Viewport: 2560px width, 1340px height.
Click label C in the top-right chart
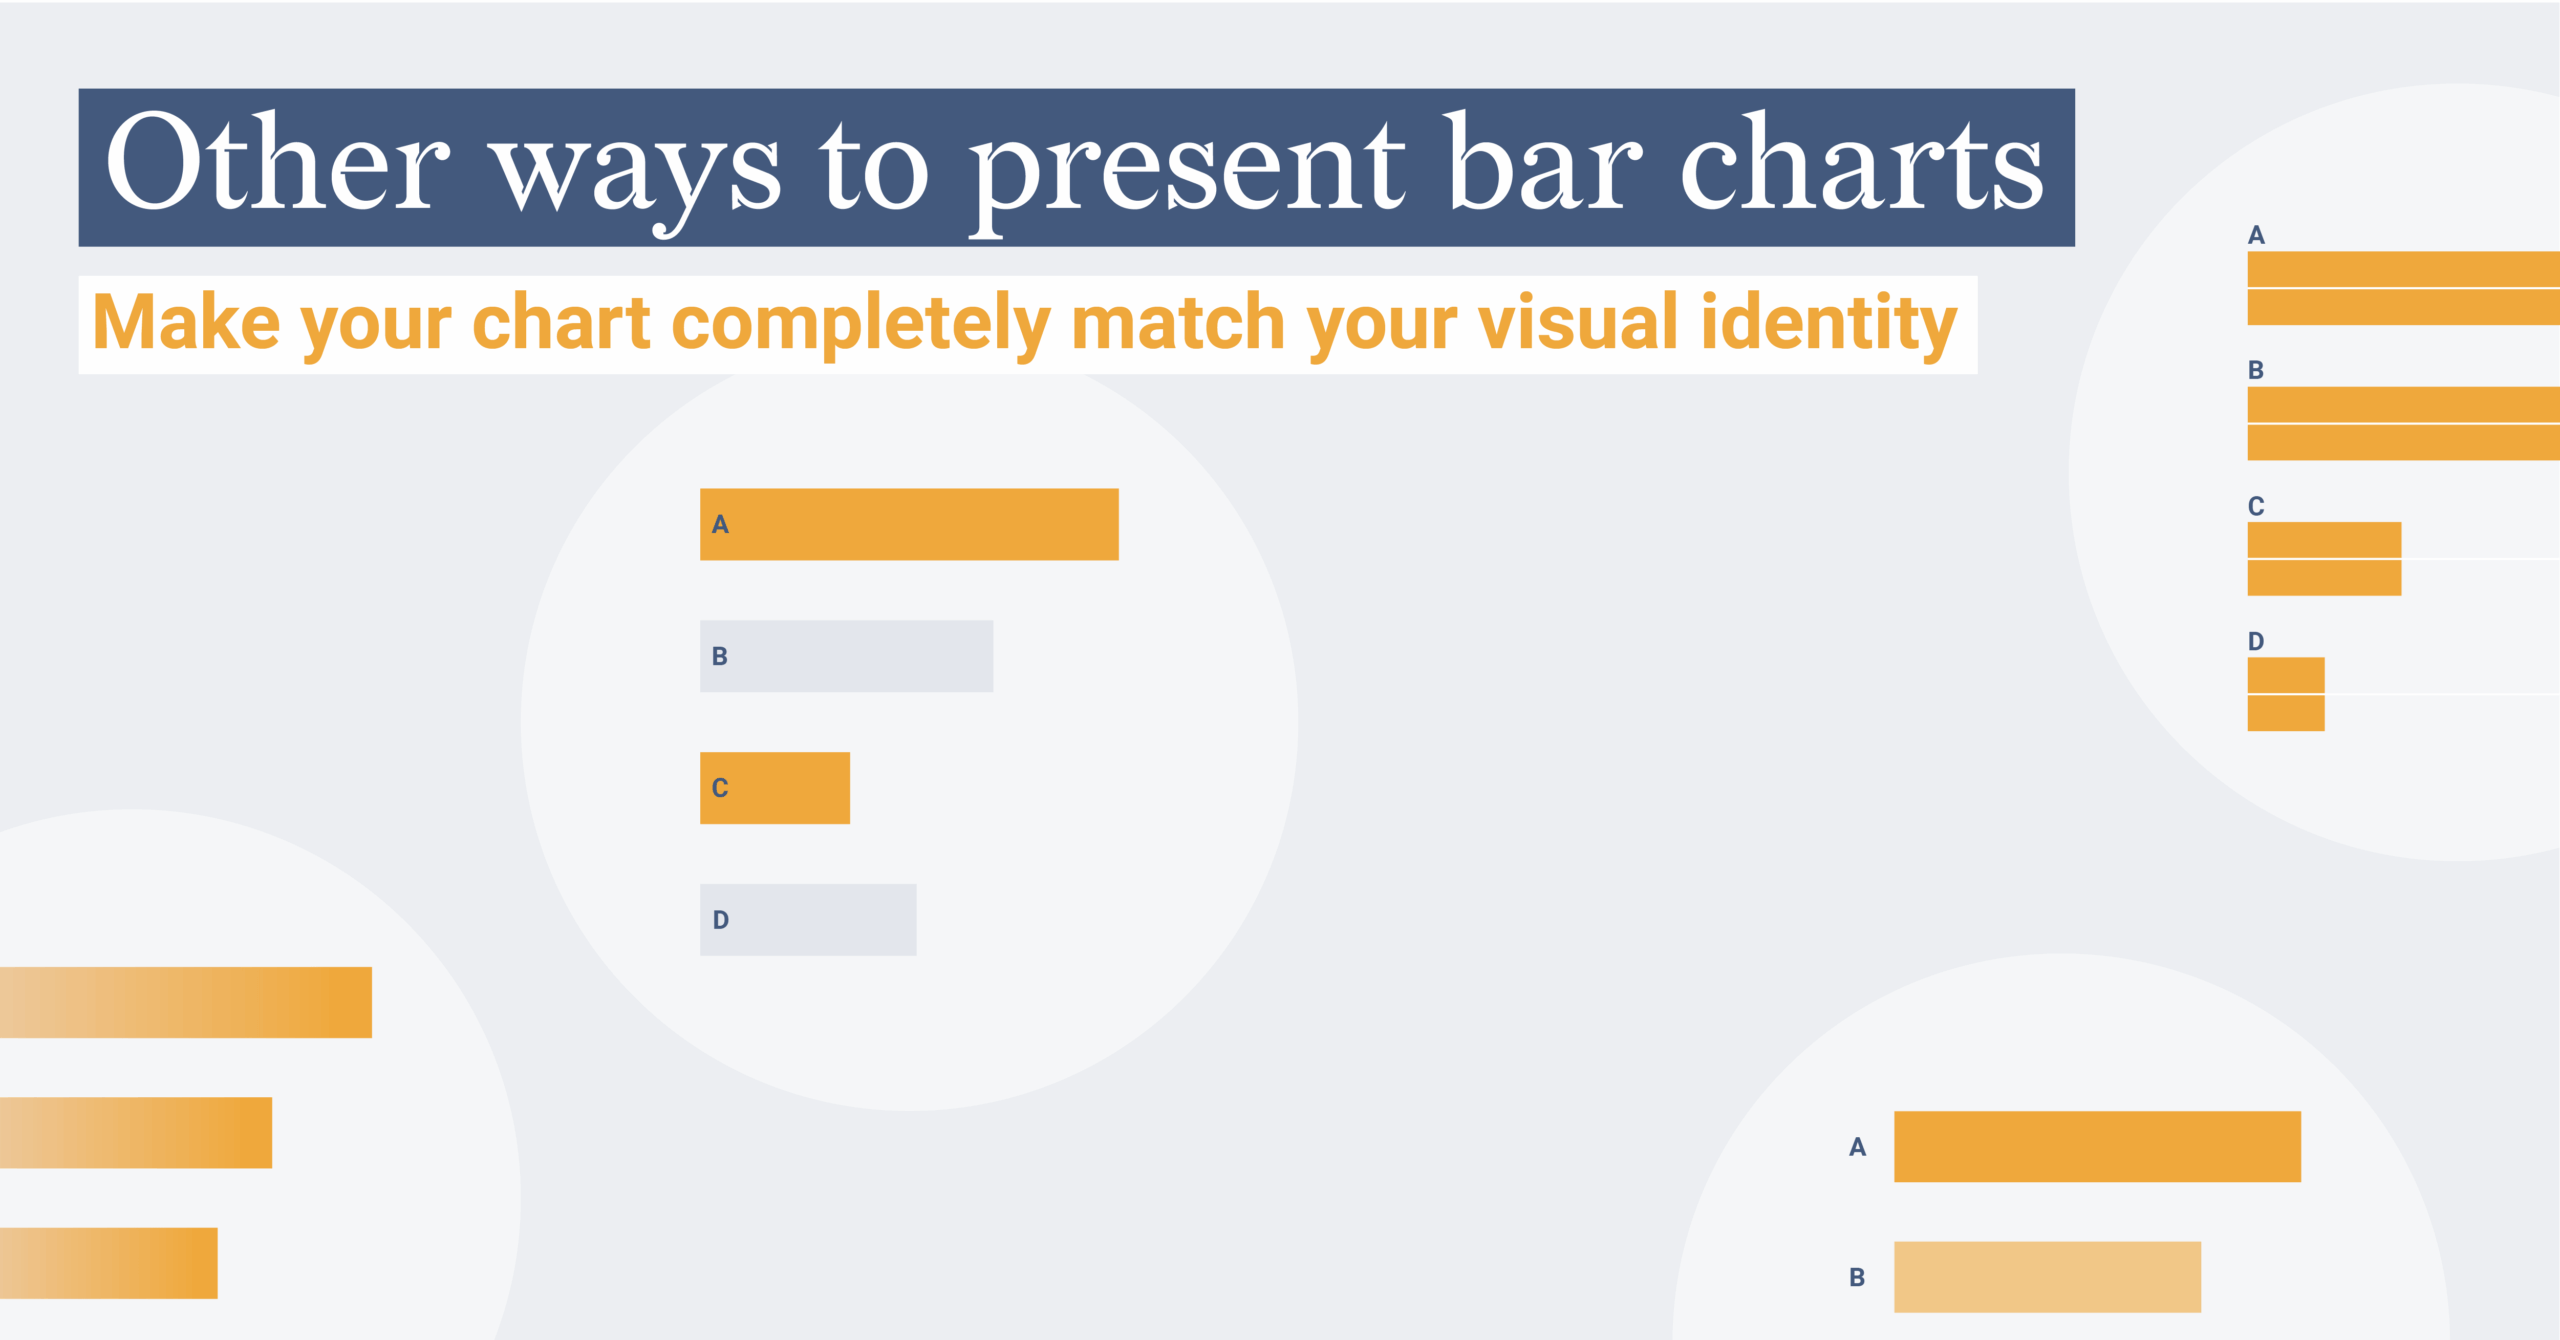pyautogui.click(x=2256, y=506)
